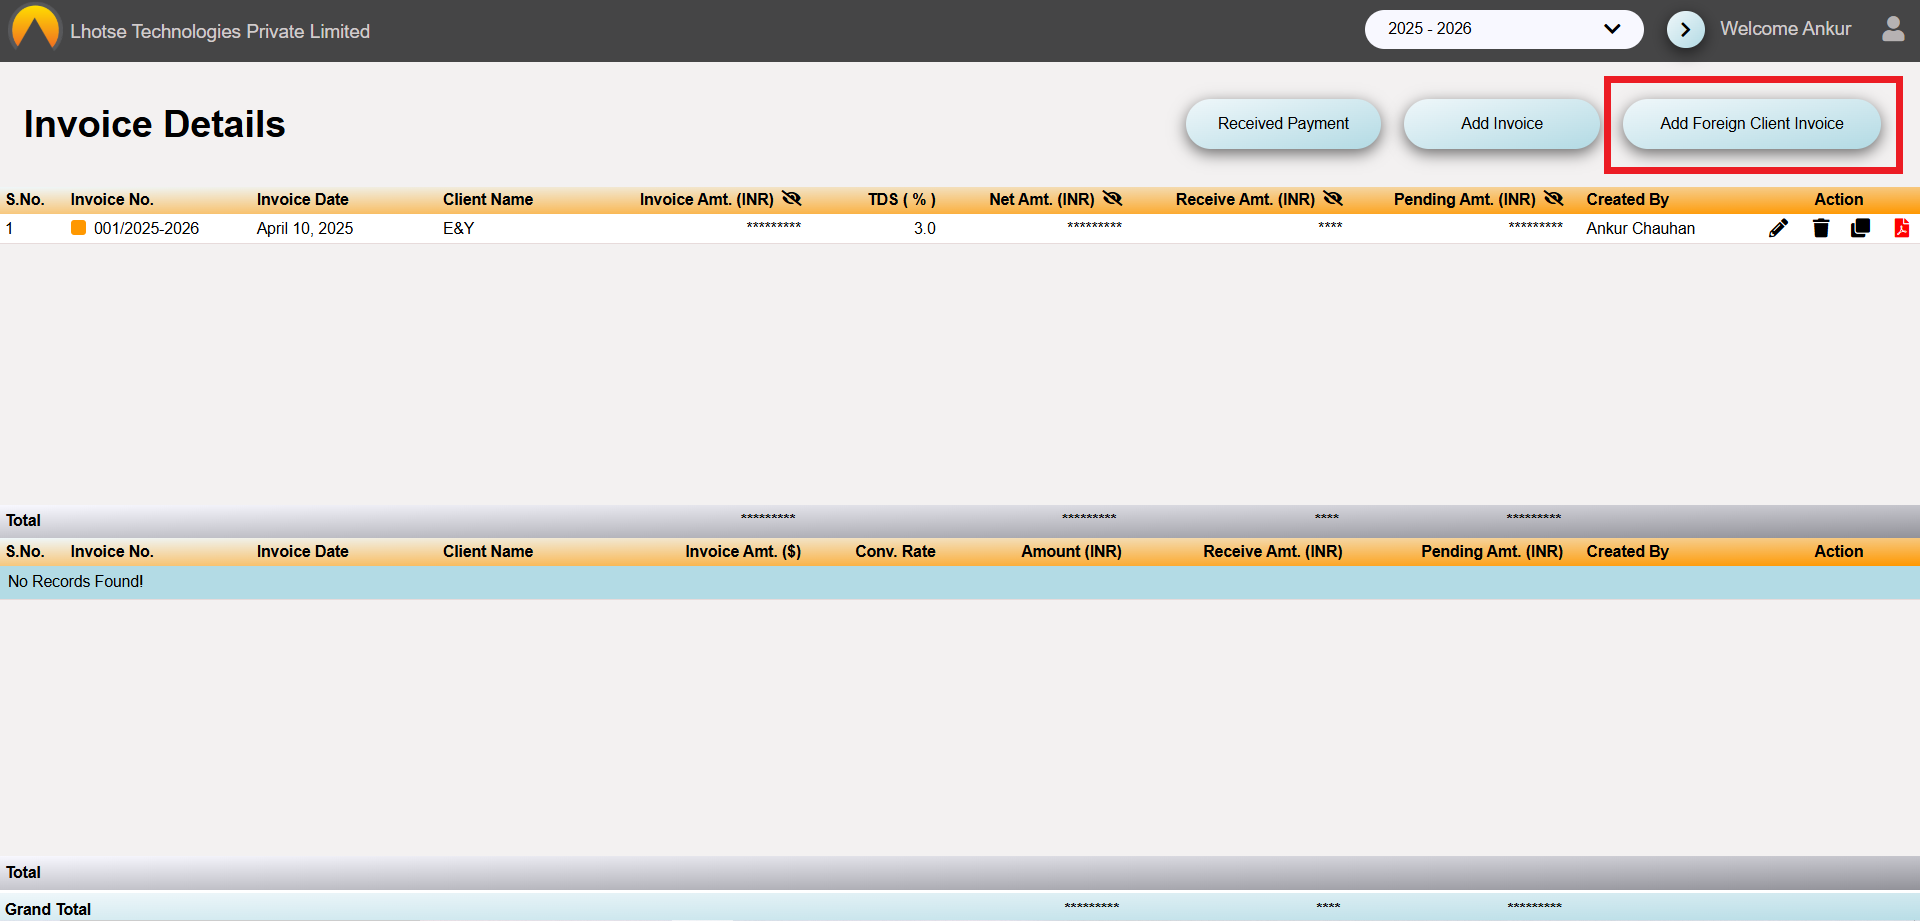Open the user profile icon
The width and height of the screenshot is (1920, 921).
tap(1893, 29)
